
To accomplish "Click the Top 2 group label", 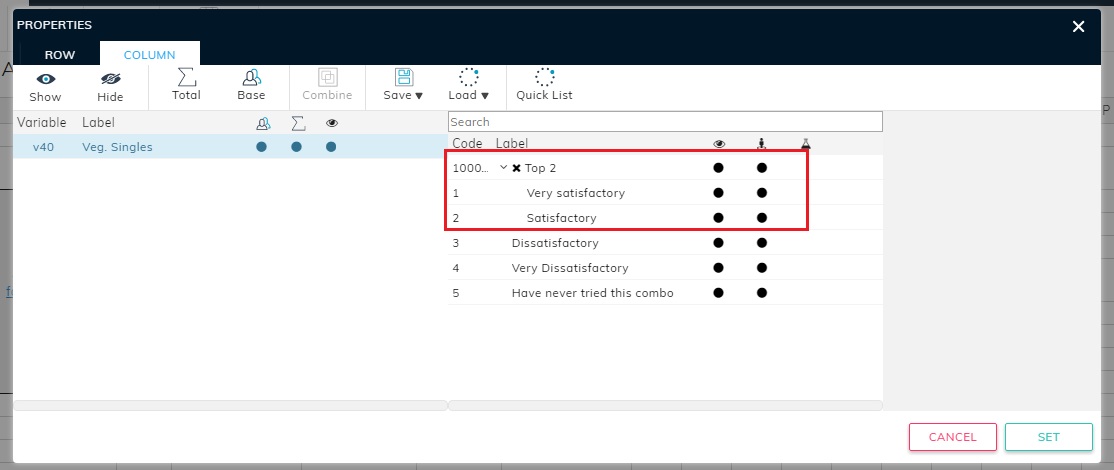I will (x=541, y=168).
